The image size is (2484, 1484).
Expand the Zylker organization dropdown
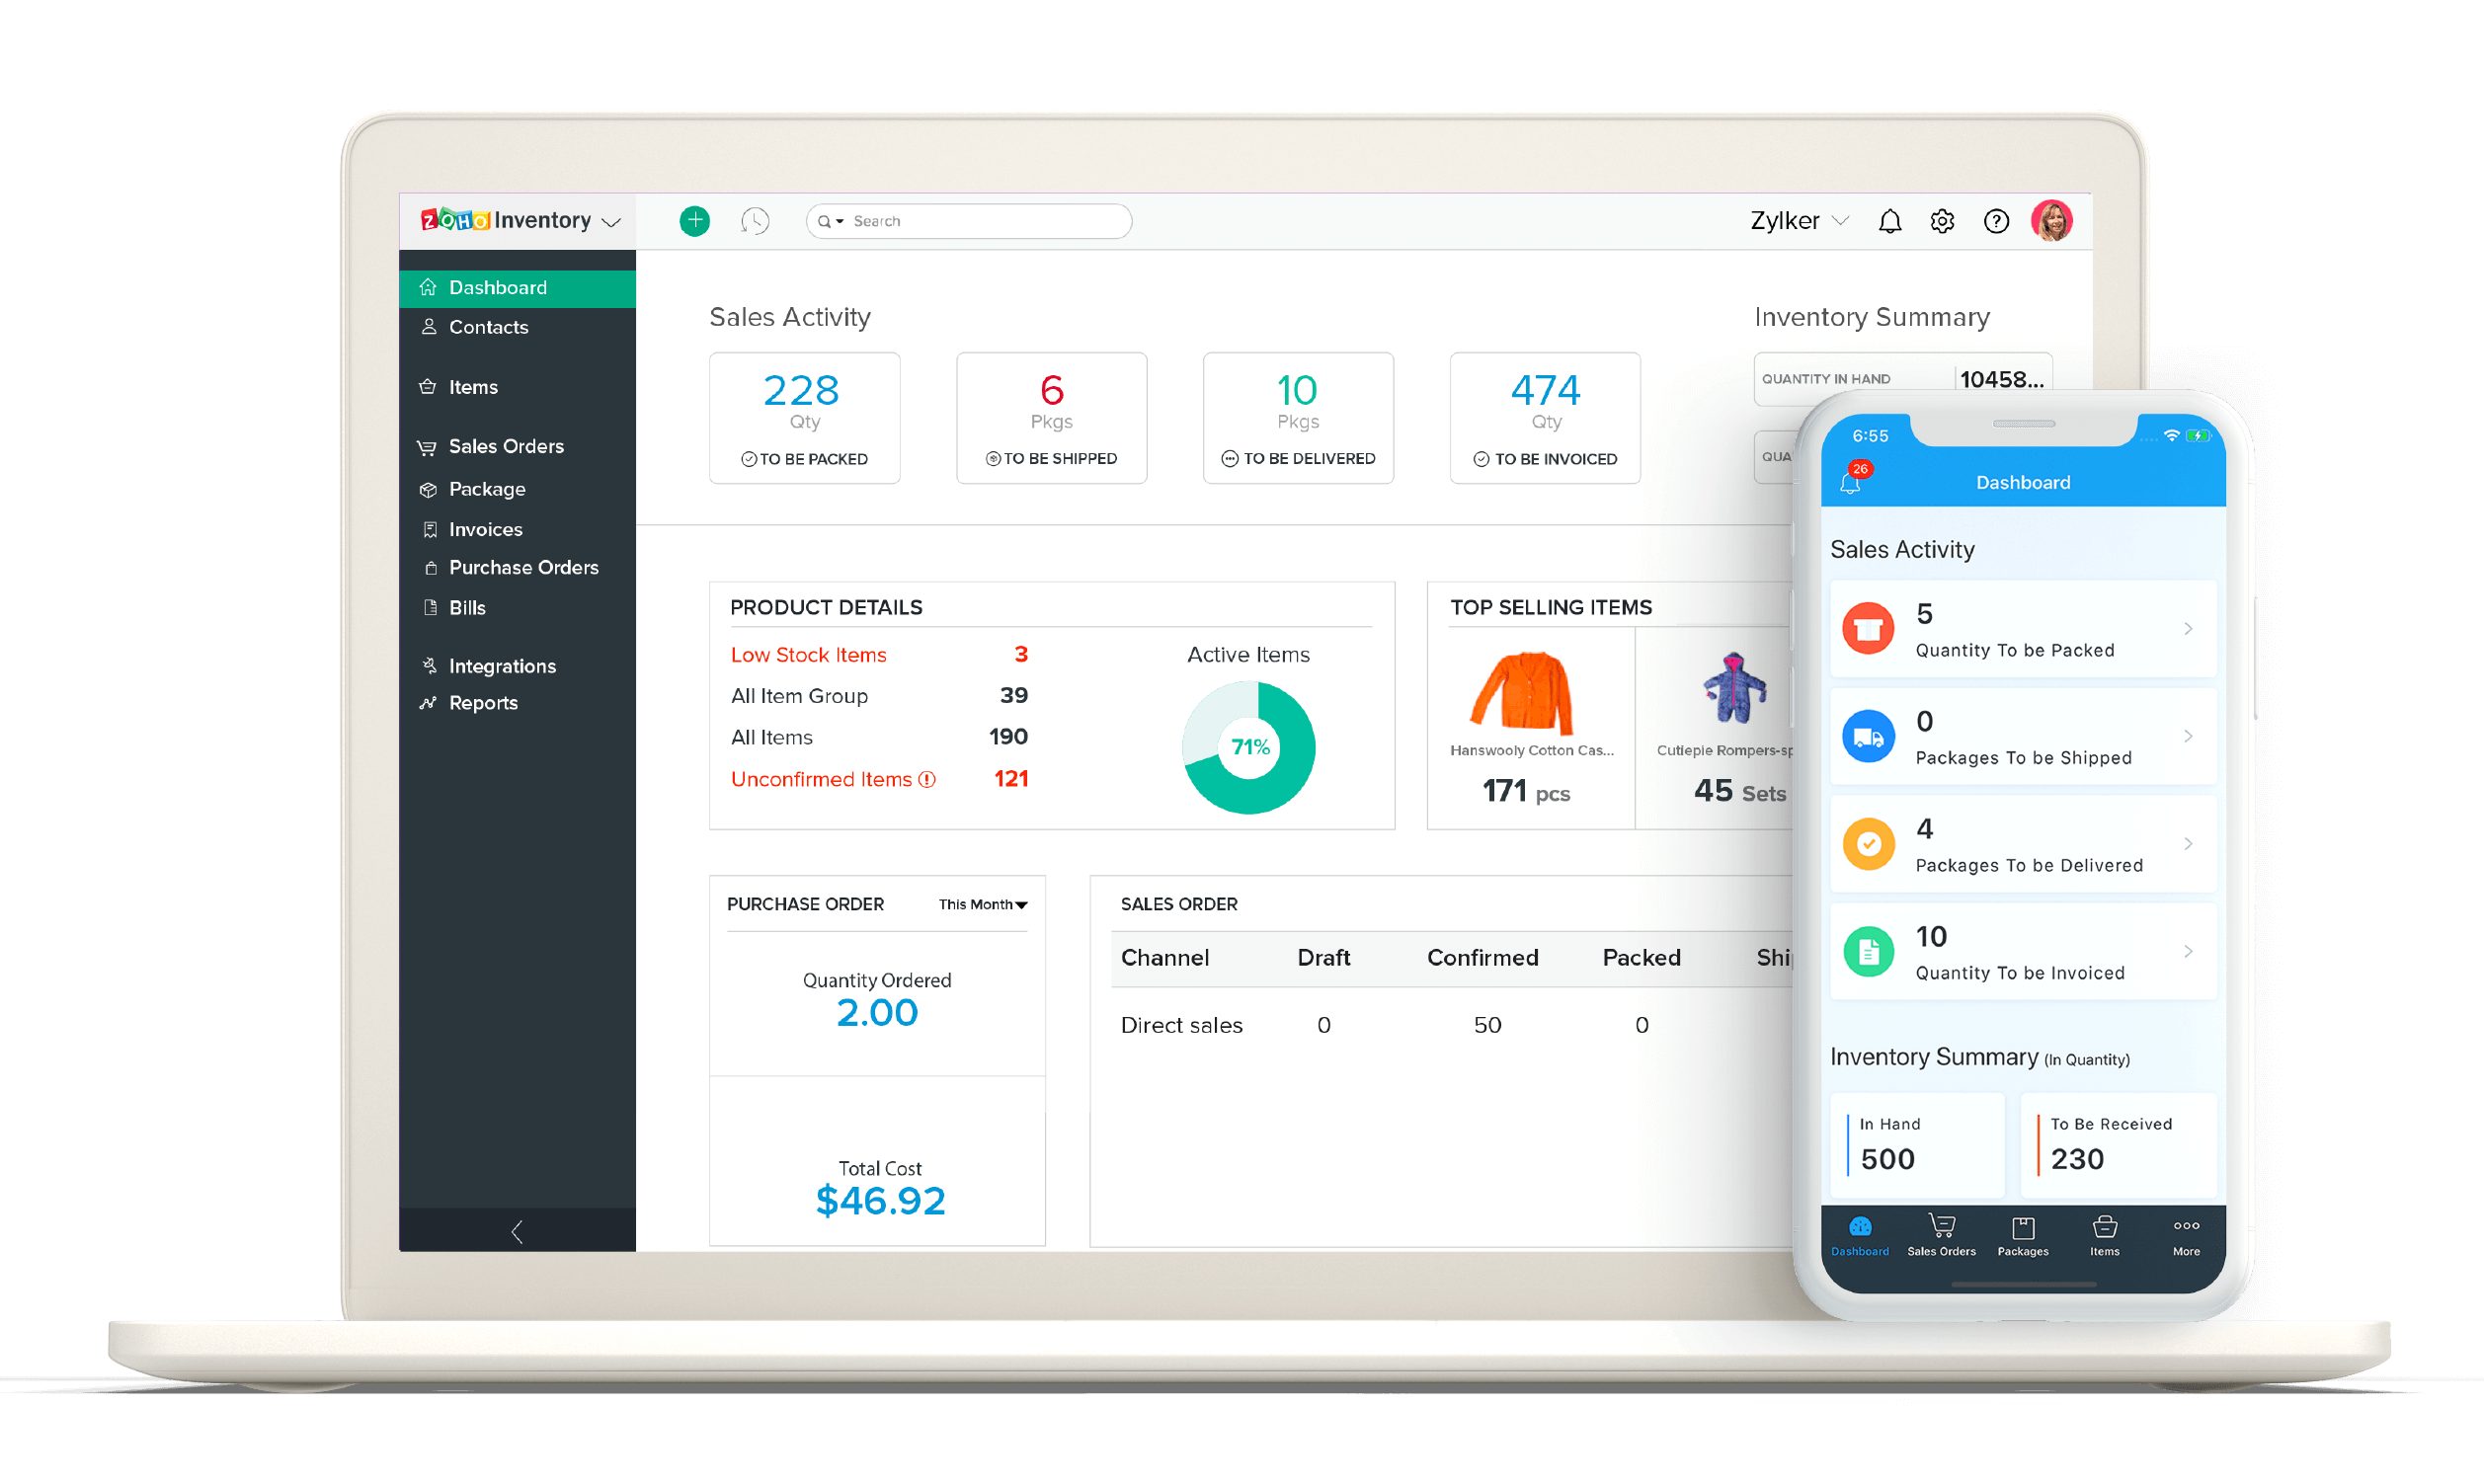(1799, 221)
